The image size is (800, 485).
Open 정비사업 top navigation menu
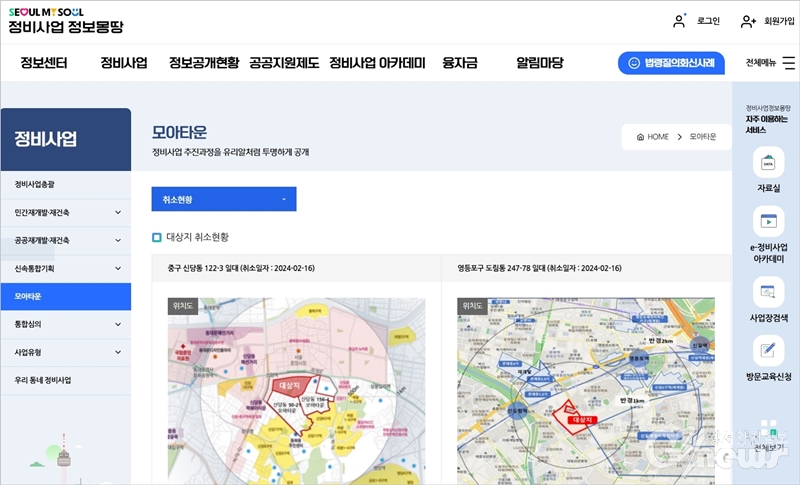(x=124, y=63)
